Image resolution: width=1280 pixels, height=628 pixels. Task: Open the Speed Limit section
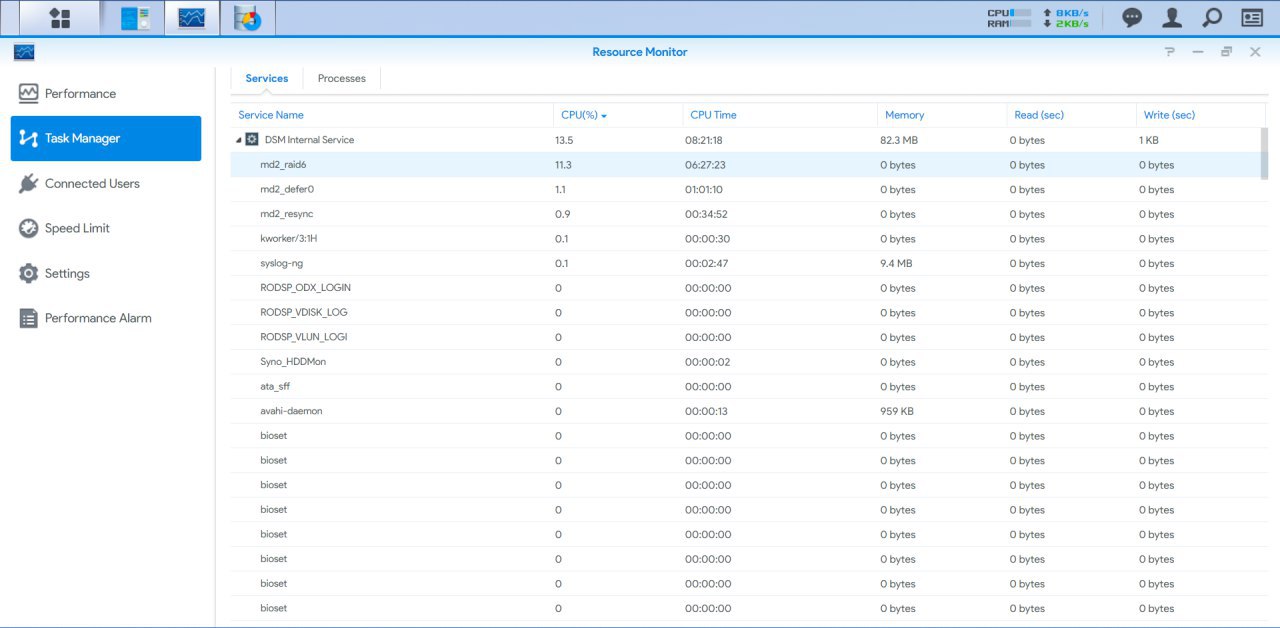tap(77, 228)
